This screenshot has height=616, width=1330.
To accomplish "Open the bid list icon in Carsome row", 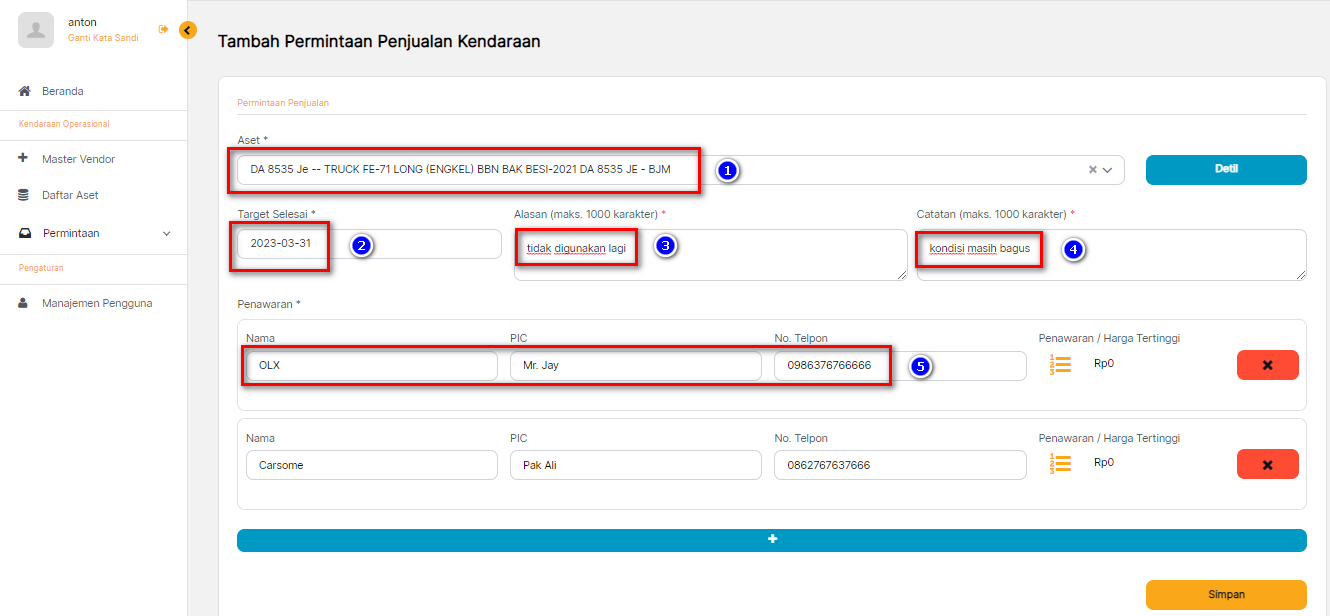I will point(1061,464).
